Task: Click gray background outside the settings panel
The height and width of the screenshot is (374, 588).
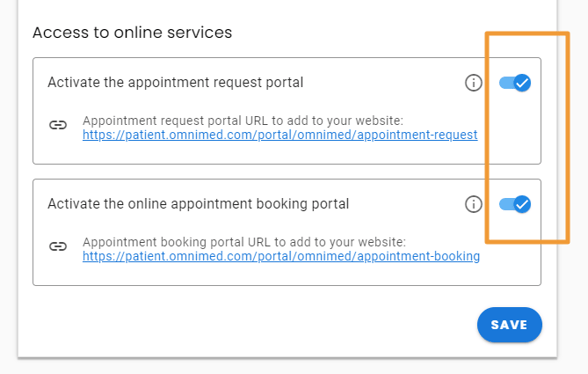Action: point(574,300)
